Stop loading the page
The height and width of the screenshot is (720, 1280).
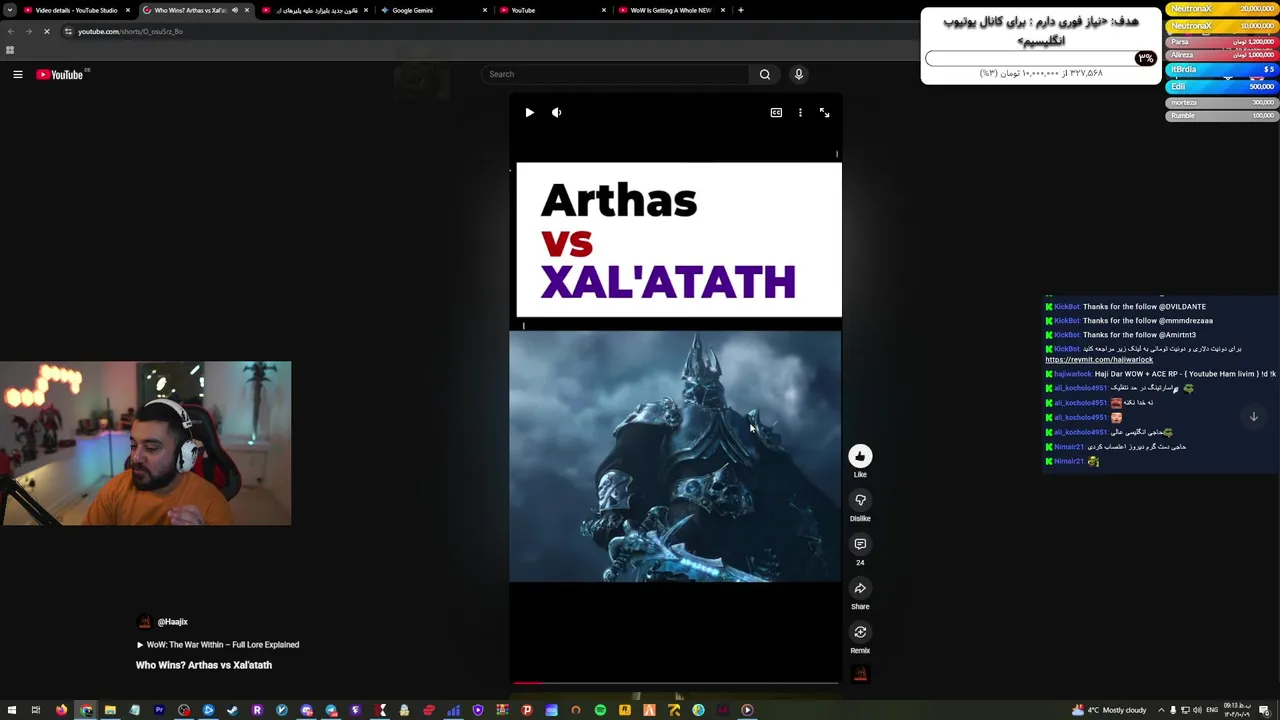pyautogui.click(x=46, y=31)
